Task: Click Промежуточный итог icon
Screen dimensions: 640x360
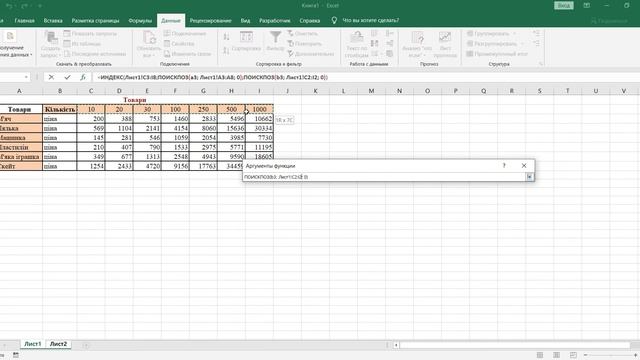Action: [x=470, y=54]
